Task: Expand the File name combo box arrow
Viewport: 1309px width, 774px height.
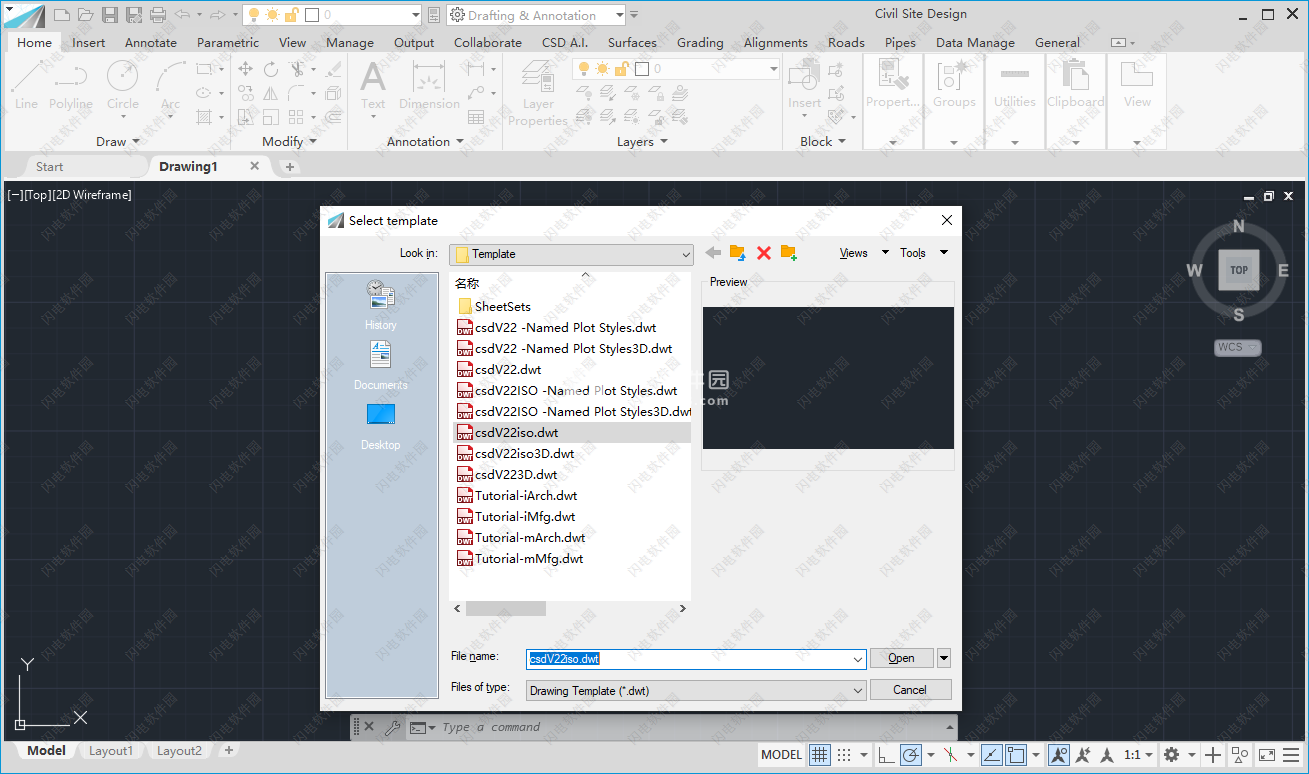Action: point(858,659)
